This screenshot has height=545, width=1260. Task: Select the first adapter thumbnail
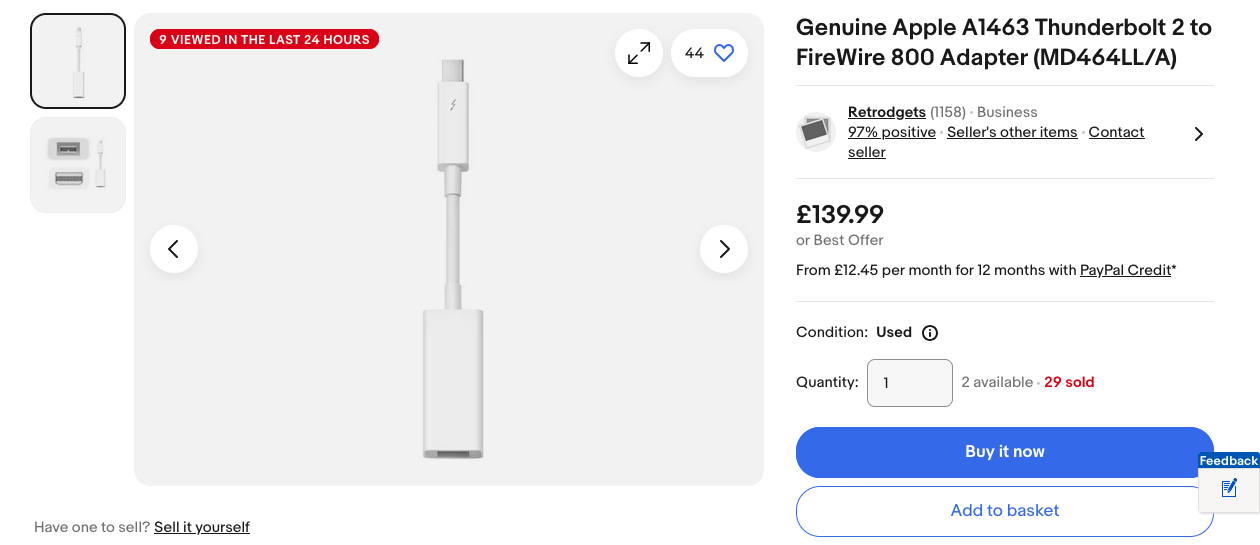pos(78,61)
